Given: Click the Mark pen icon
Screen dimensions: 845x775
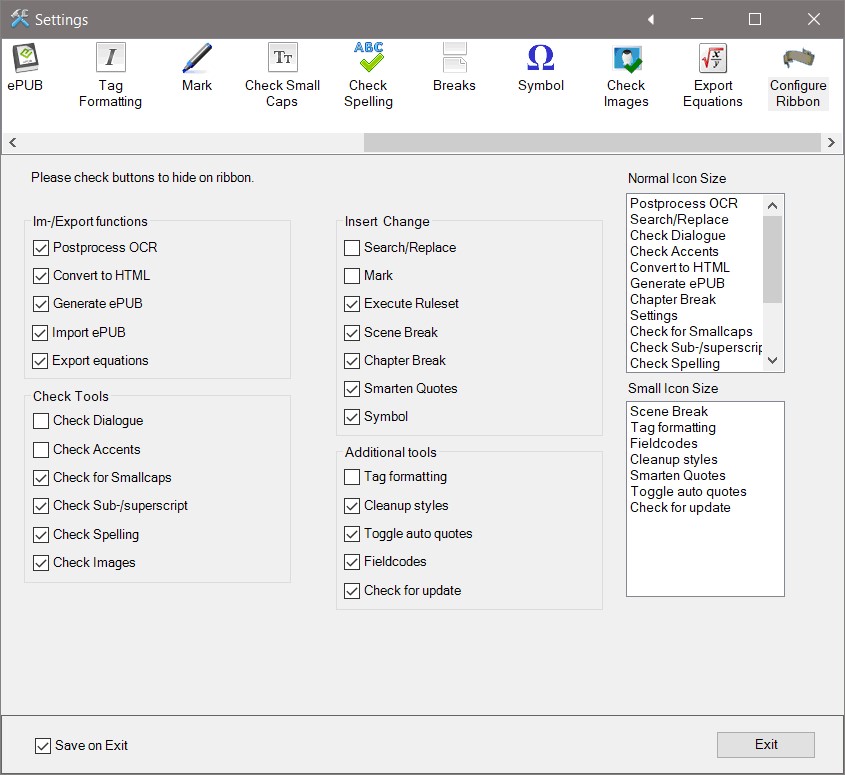Looking at the screenshot, I should click(x=197, y=58).
